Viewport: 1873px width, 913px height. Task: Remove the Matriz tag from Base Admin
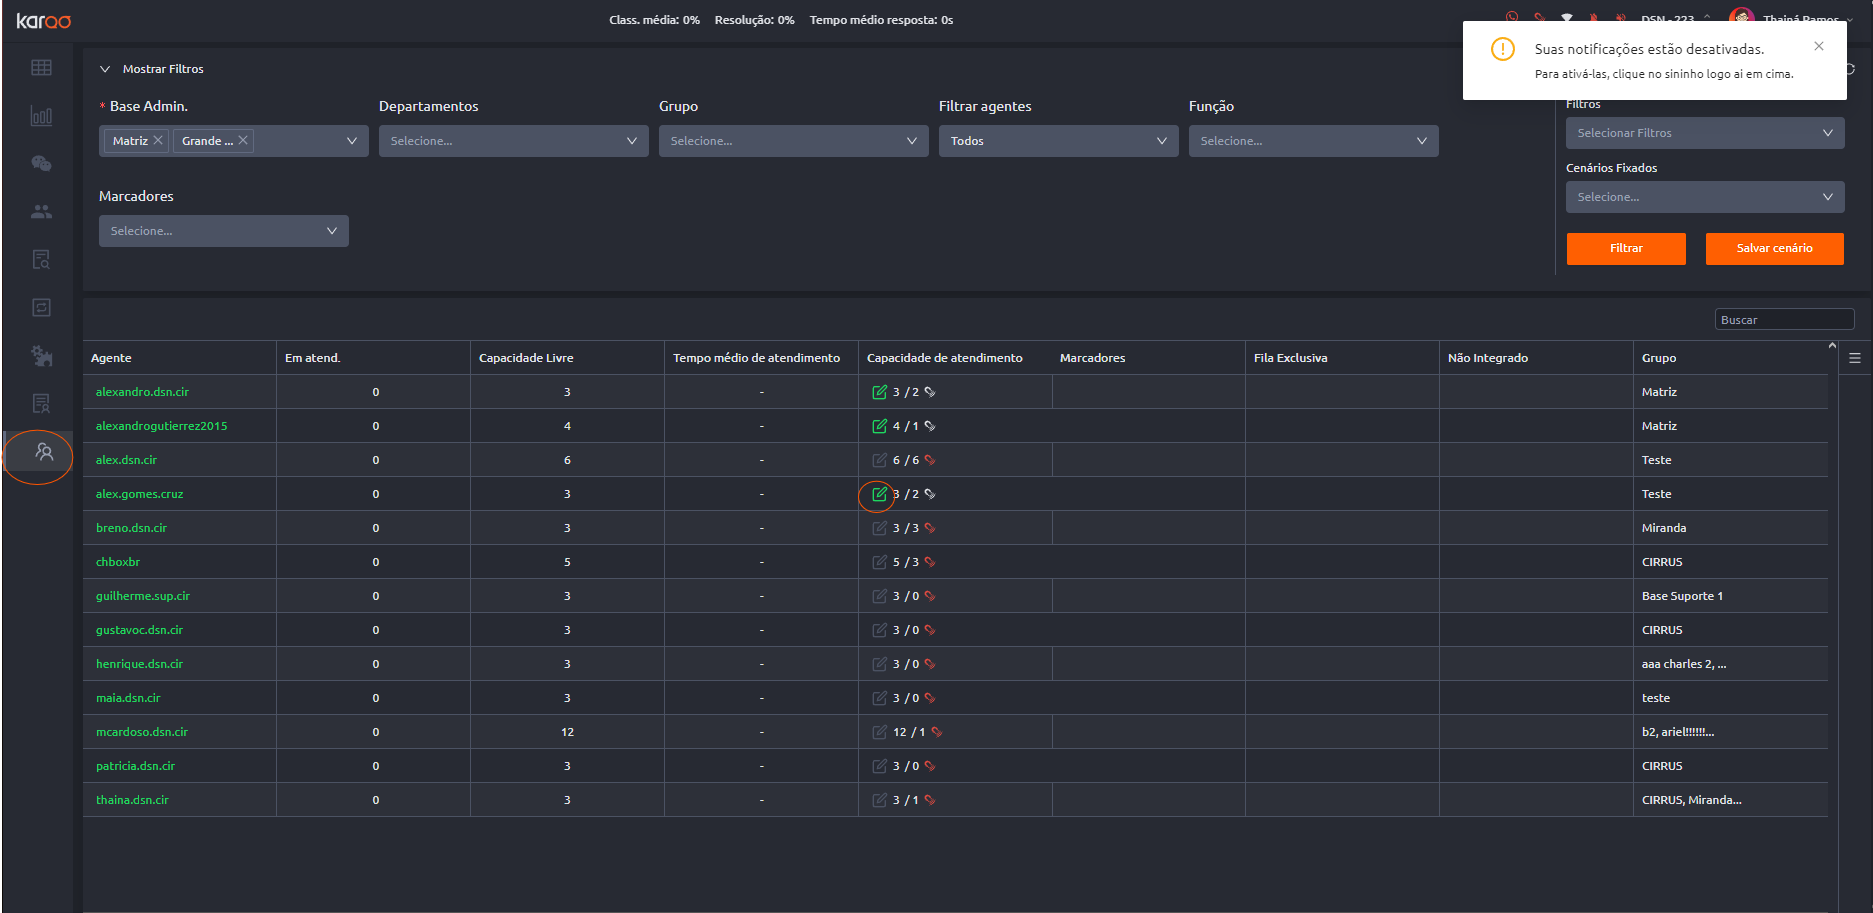point(158,141)
